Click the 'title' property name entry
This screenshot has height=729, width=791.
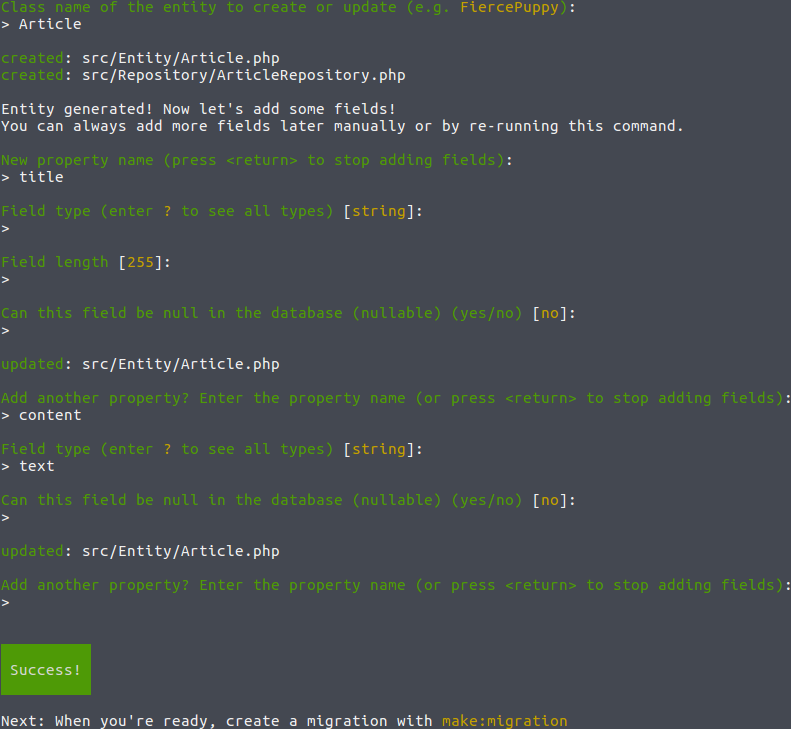[41, 177]
